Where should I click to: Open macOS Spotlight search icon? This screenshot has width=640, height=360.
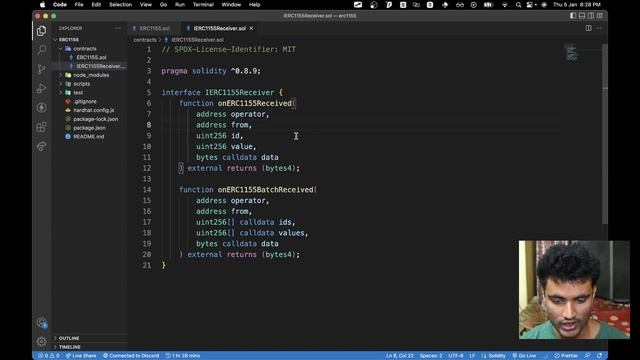pyautogui.click(x=518, y=4)
